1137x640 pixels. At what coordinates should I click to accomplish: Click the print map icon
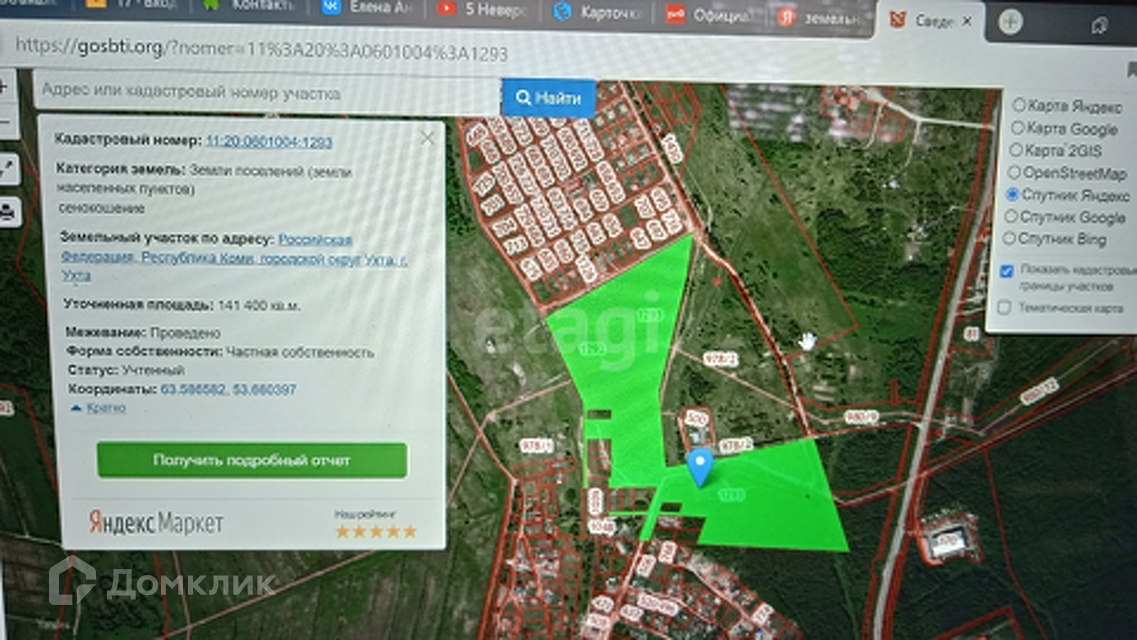pyautogui.click(x=8, y=212)
